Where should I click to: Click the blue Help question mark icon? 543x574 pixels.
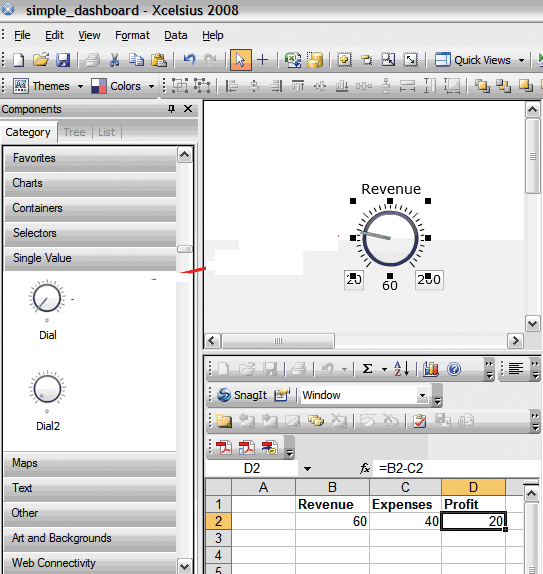click(454, 369)
